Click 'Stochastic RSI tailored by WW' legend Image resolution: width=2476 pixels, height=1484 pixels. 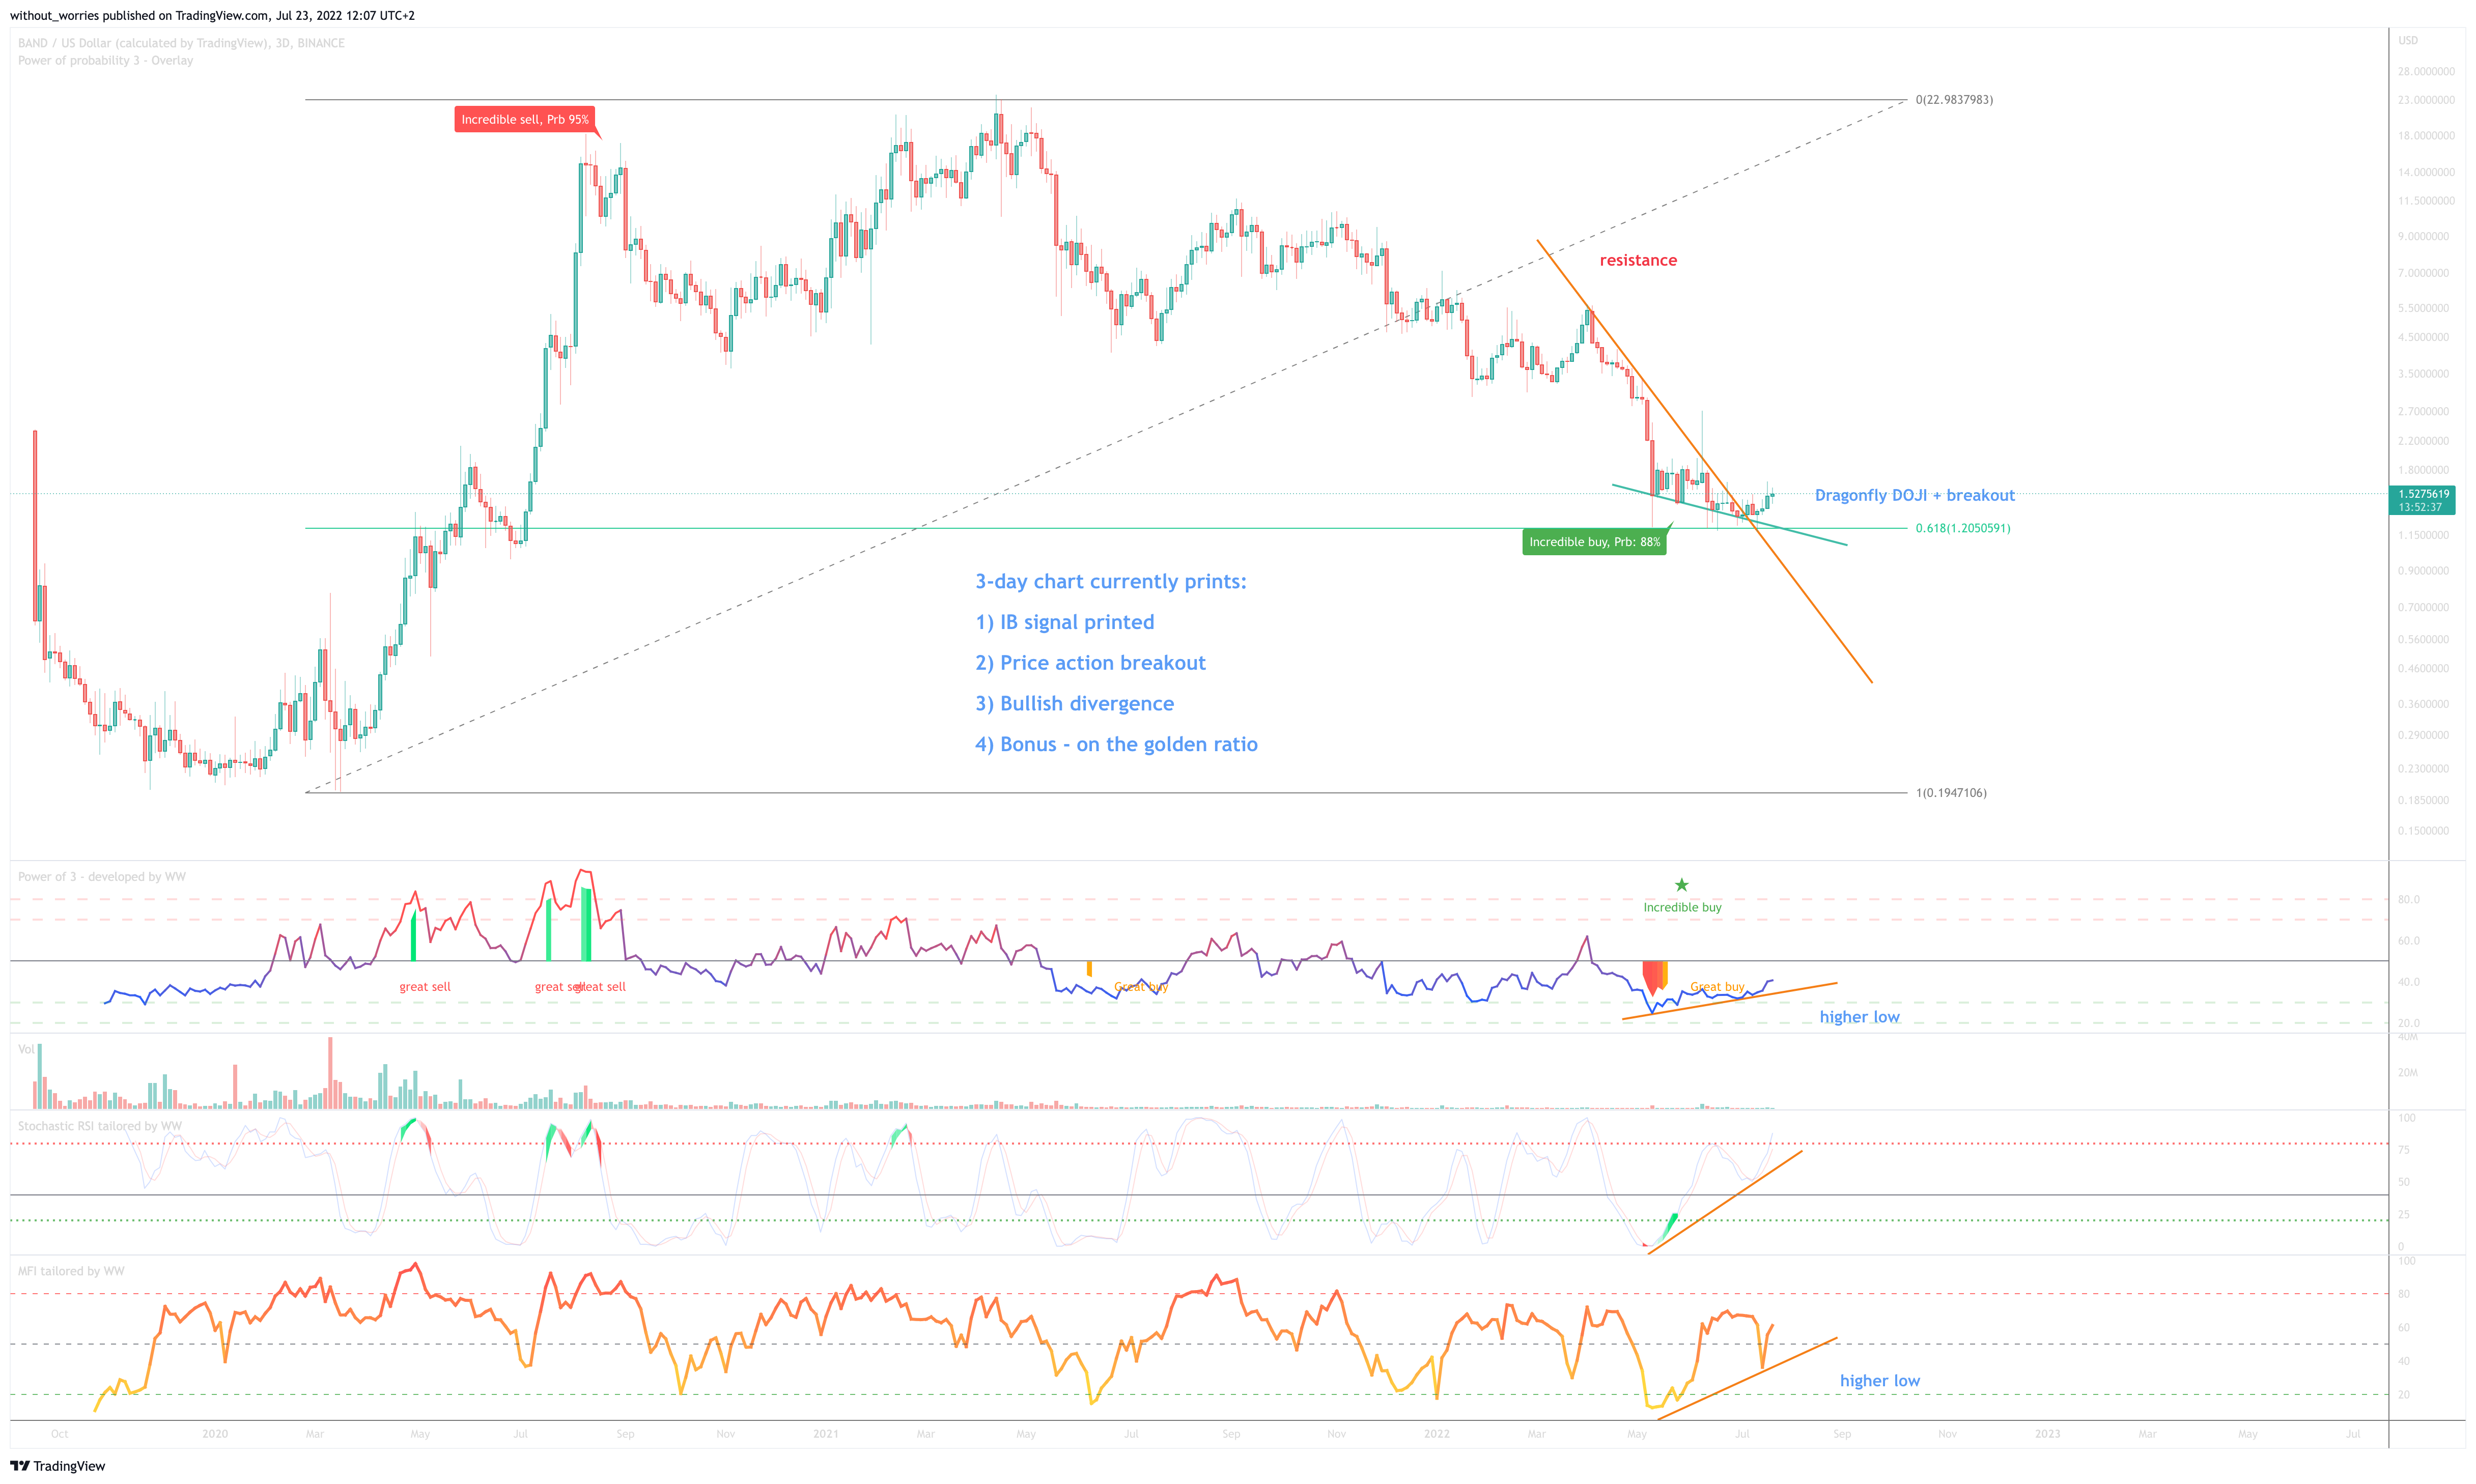[100, 1126]
